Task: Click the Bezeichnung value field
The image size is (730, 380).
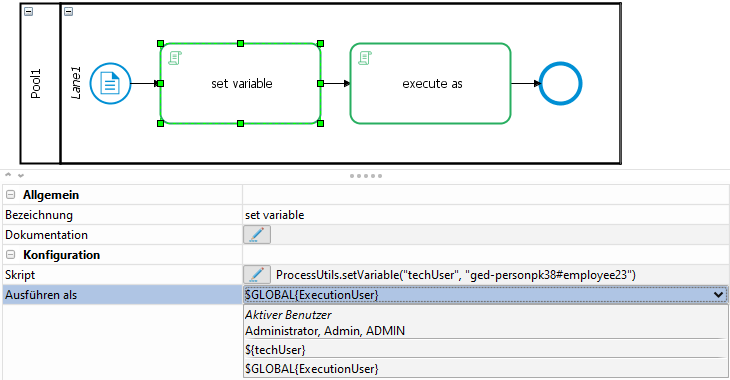Action: (486, 215)
